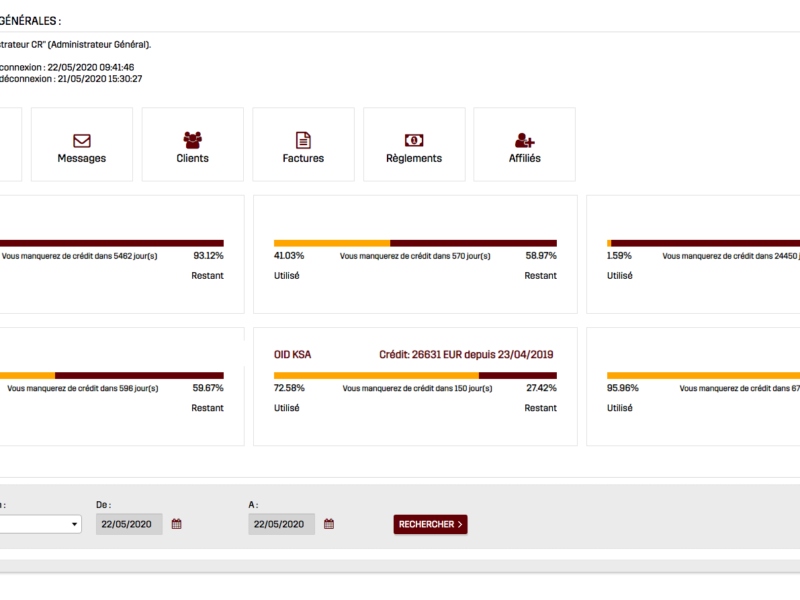Click the Factures tile label
The width and height of the screenshot is (800, 600).
[x=303, y=158]
